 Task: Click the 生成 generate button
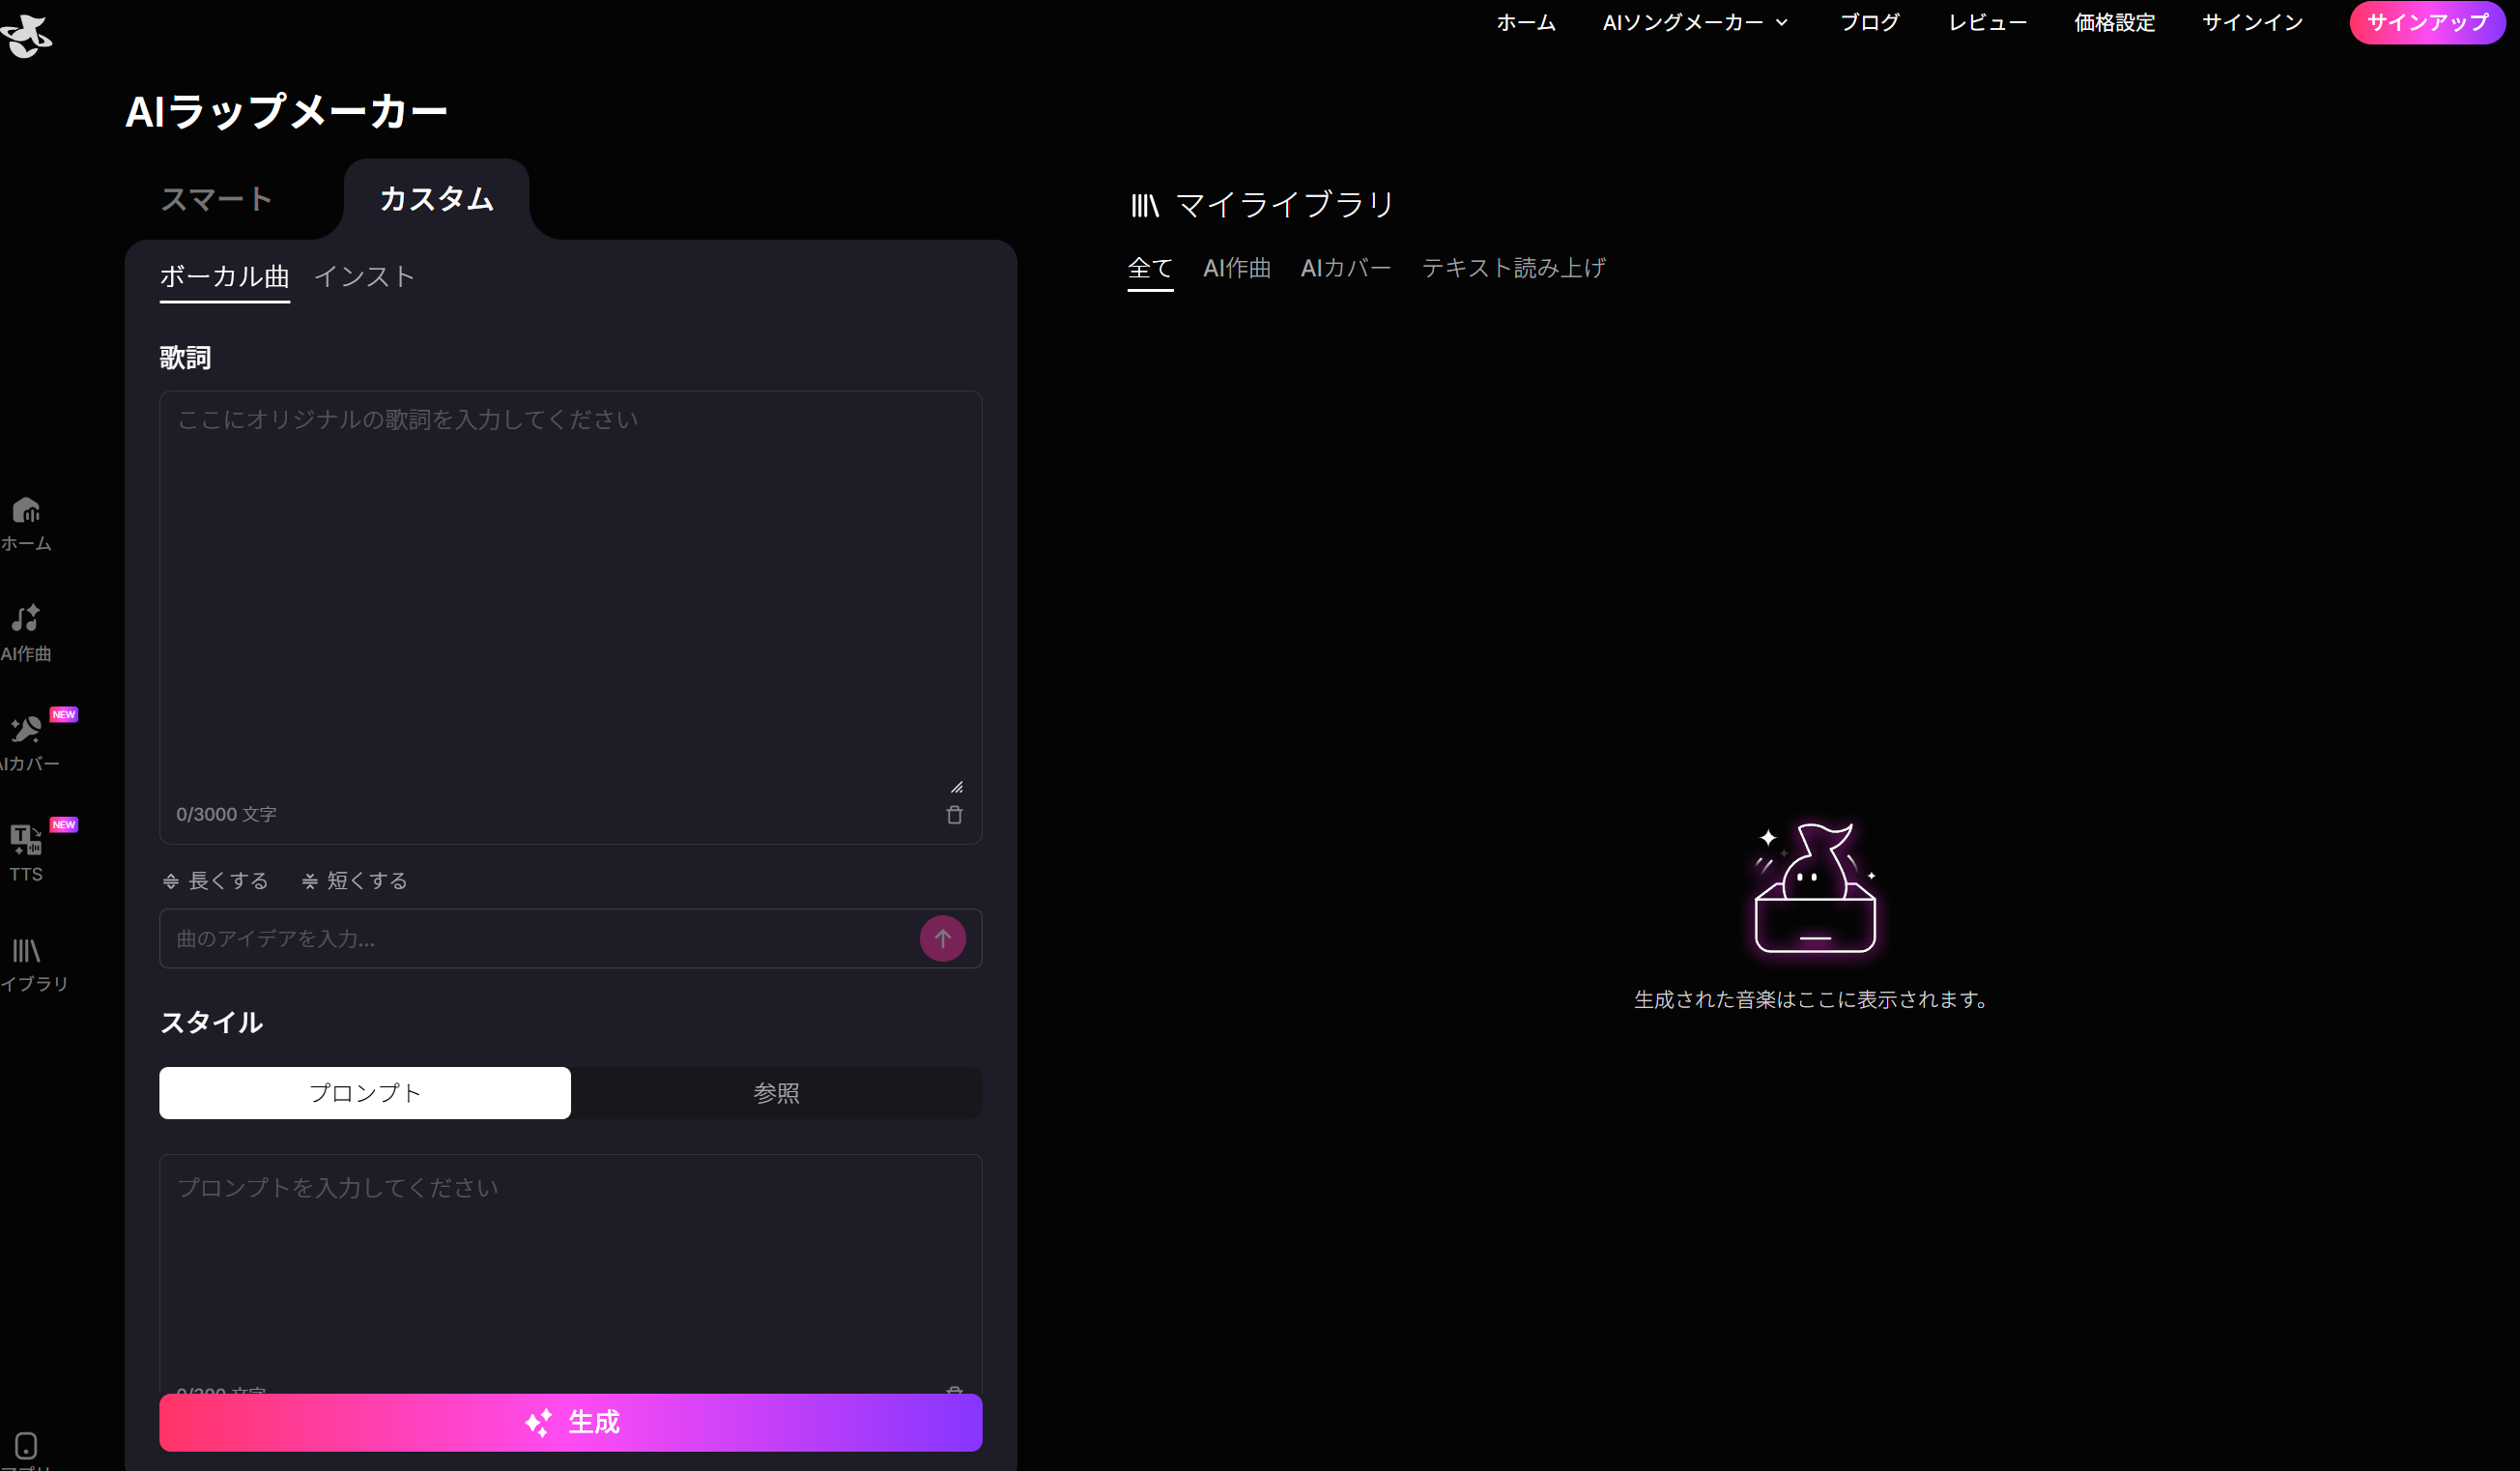[x=570, y=1422]
